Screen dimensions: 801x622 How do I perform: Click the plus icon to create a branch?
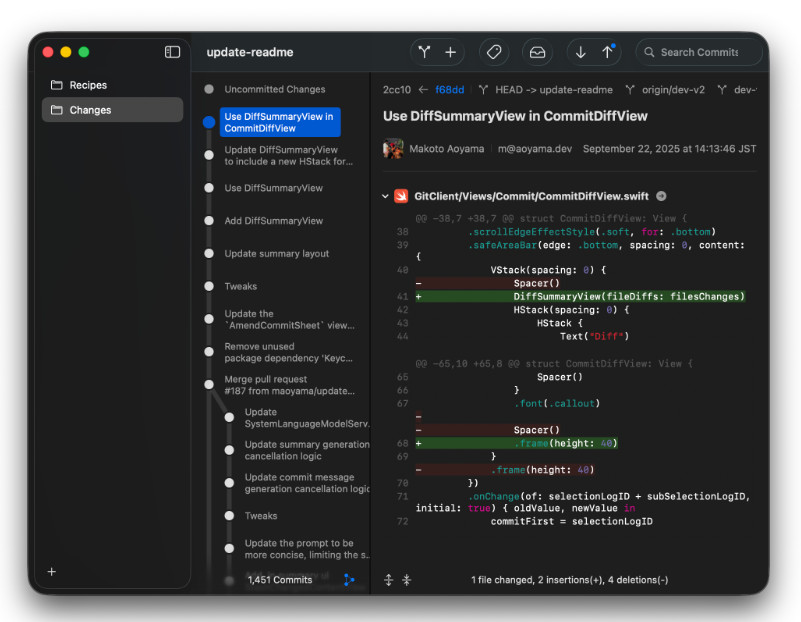451,52
